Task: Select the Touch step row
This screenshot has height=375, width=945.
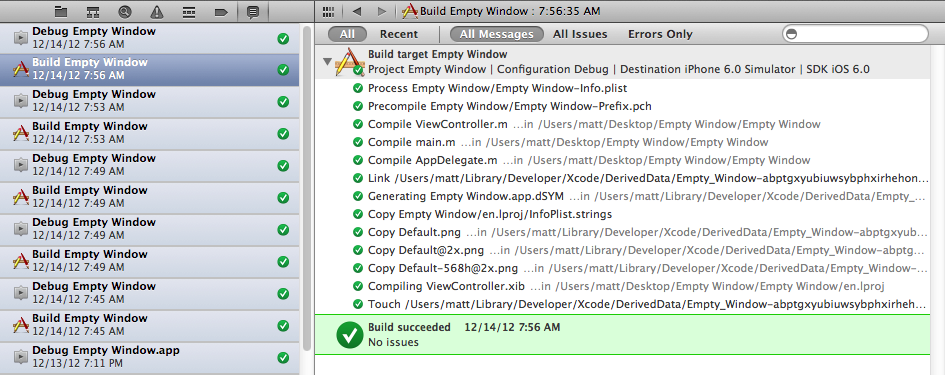Action: point(623,304)
